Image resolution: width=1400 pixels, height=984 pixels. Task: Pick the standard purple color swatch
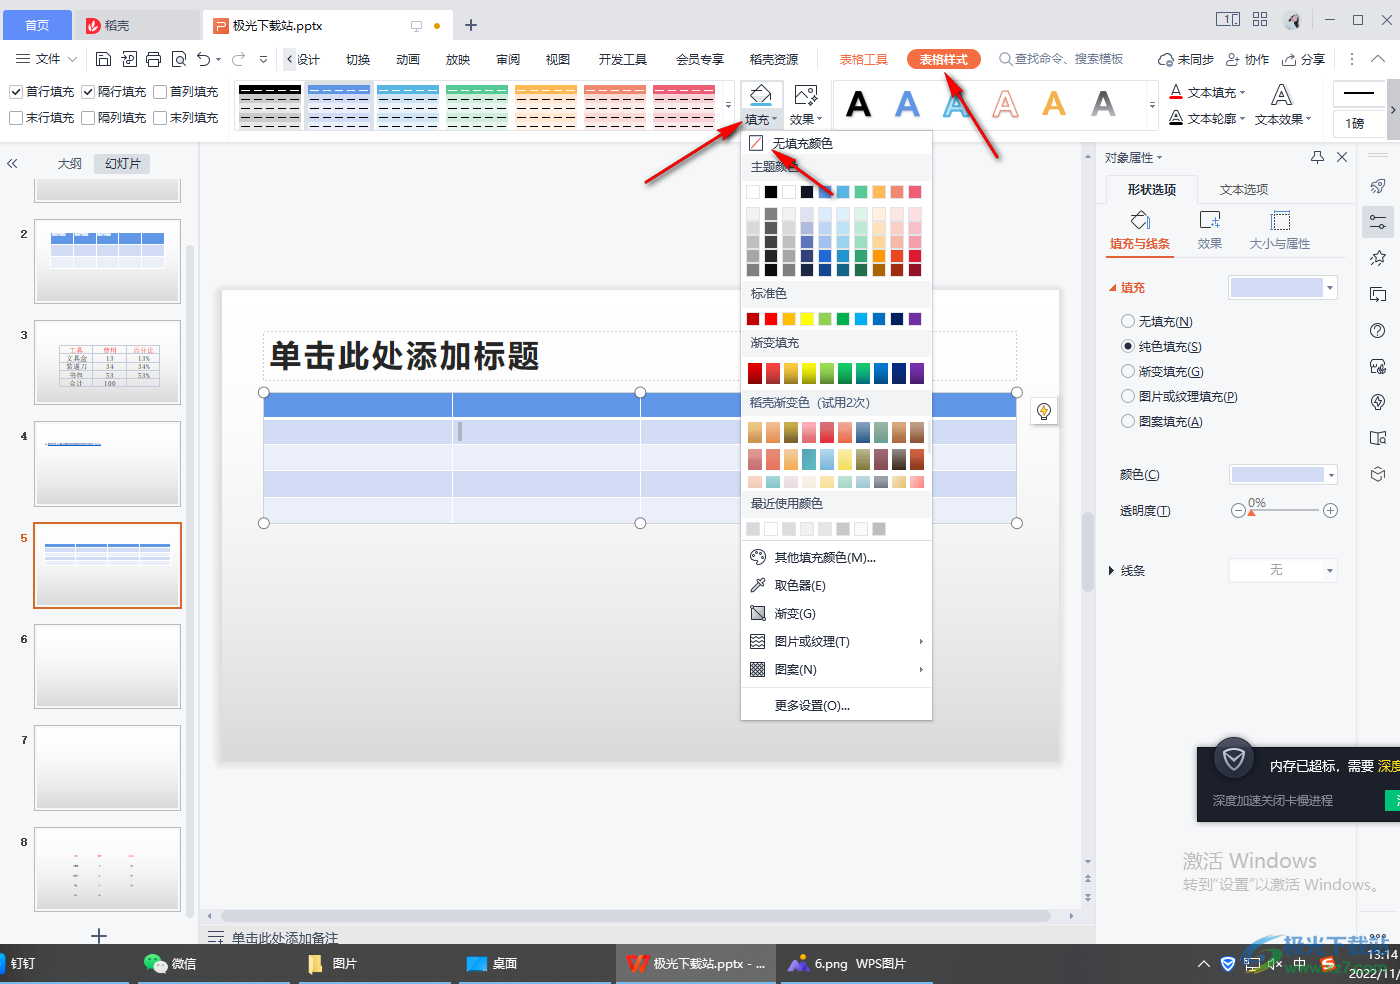915,319
